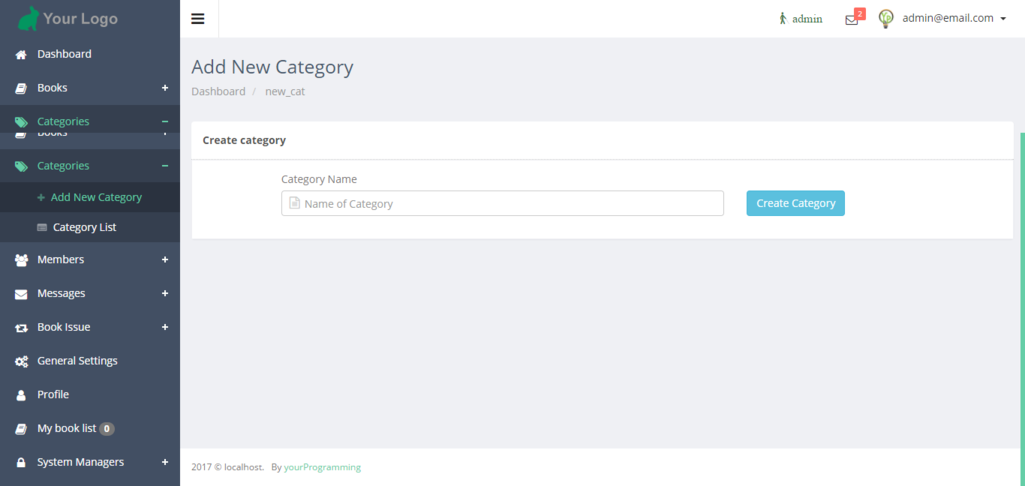This screenshot has width=1025, height=486.
Task: Click the System Managers lock icon
Action: pos(20,463)
